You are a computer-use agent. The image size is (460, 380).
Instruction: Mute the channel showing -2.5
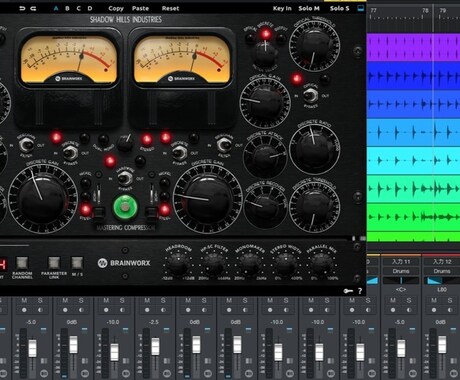[147, 300]
